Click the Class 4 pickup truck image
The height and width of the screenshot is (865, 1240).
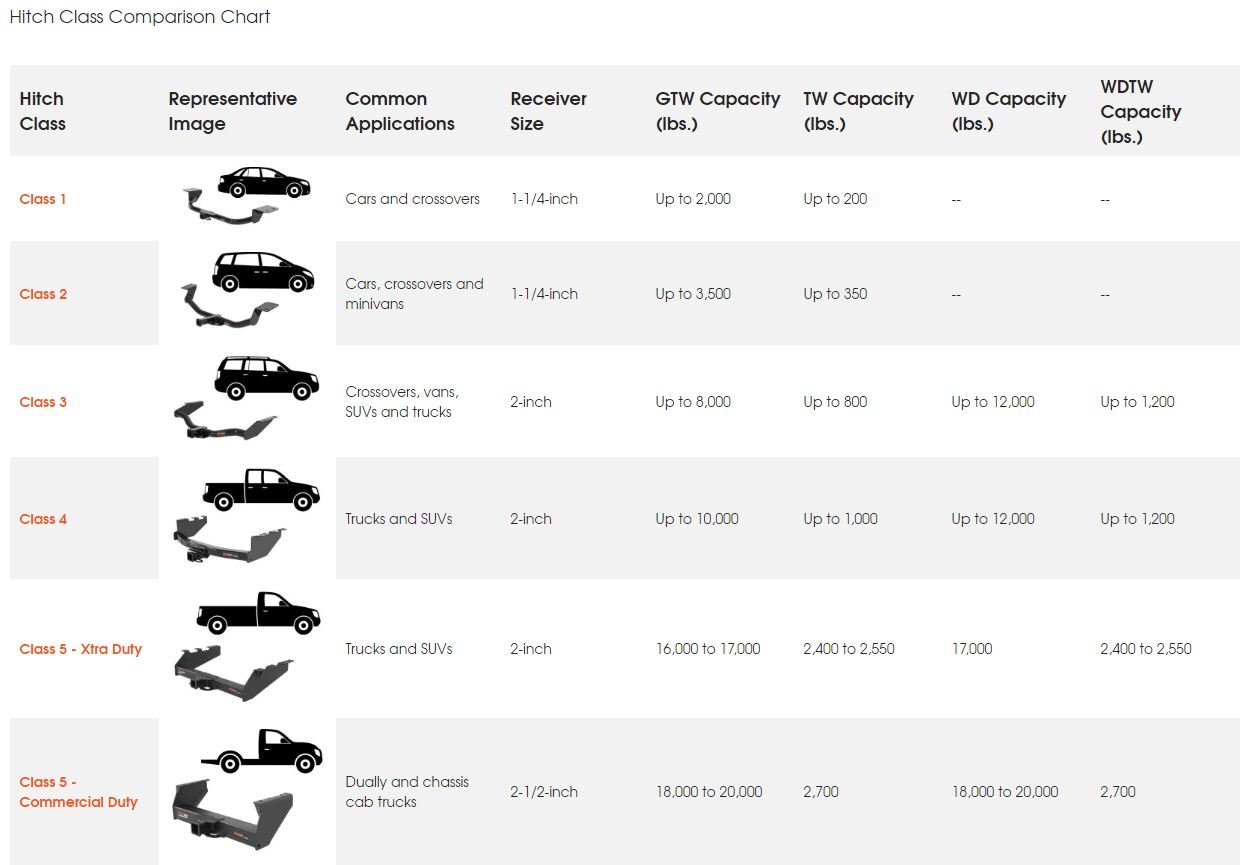click(247, 516)
